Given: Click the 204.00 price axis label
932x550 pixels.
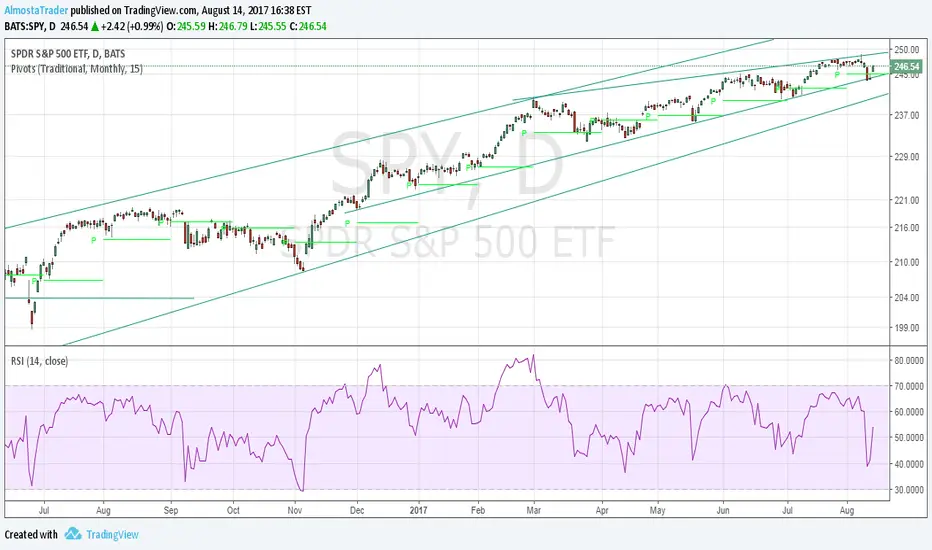Looking at the screenshot, I should (906, 297).
